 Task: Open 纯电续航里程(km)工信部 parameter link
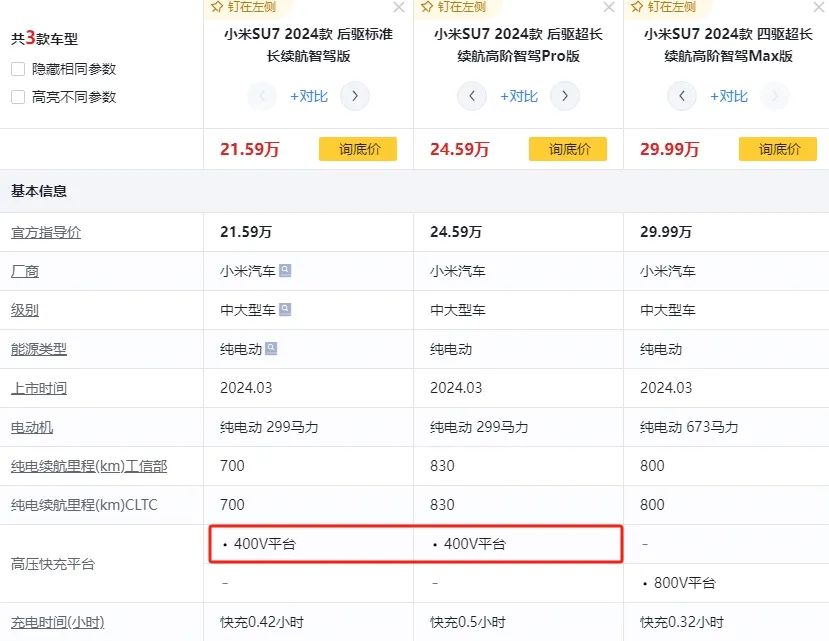point(89,466)
